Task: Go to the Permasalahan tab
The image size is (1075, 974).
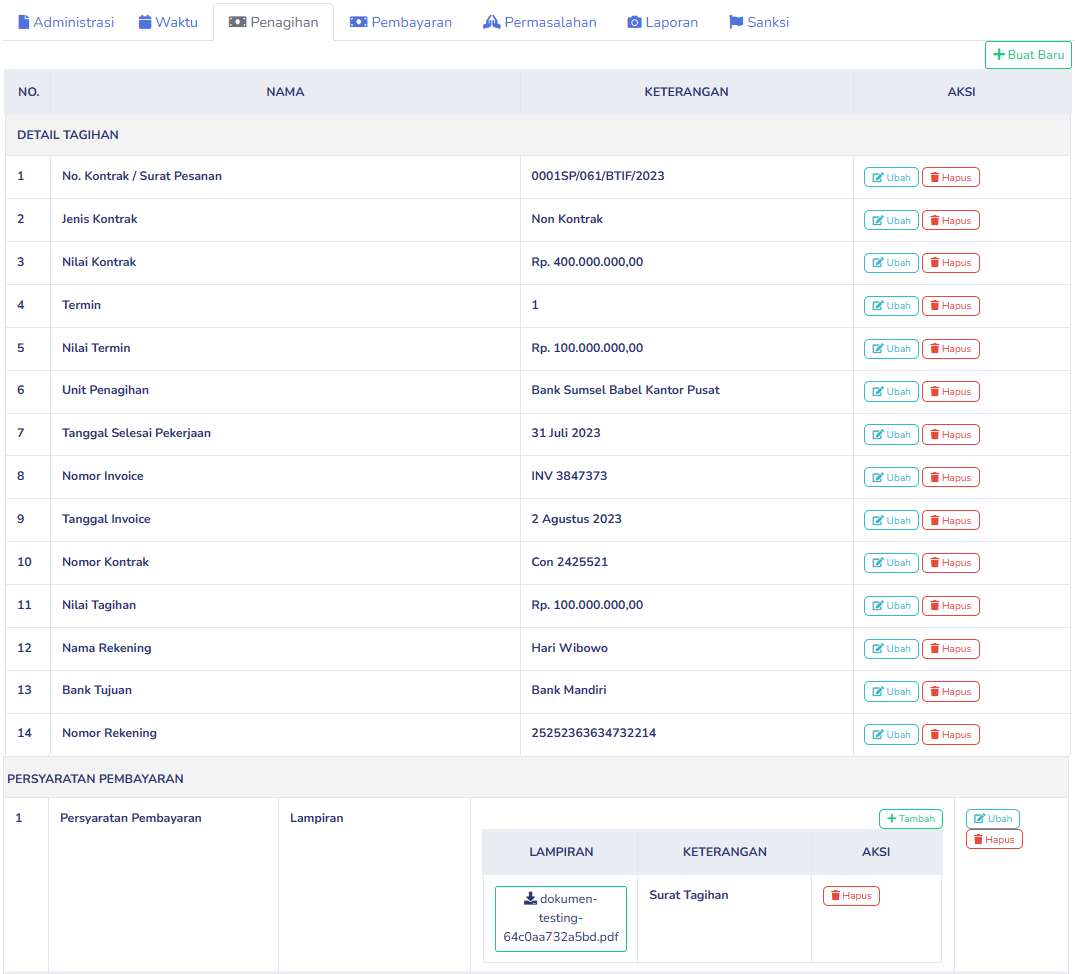Action: pyautogui.click(x=539, y=22)
